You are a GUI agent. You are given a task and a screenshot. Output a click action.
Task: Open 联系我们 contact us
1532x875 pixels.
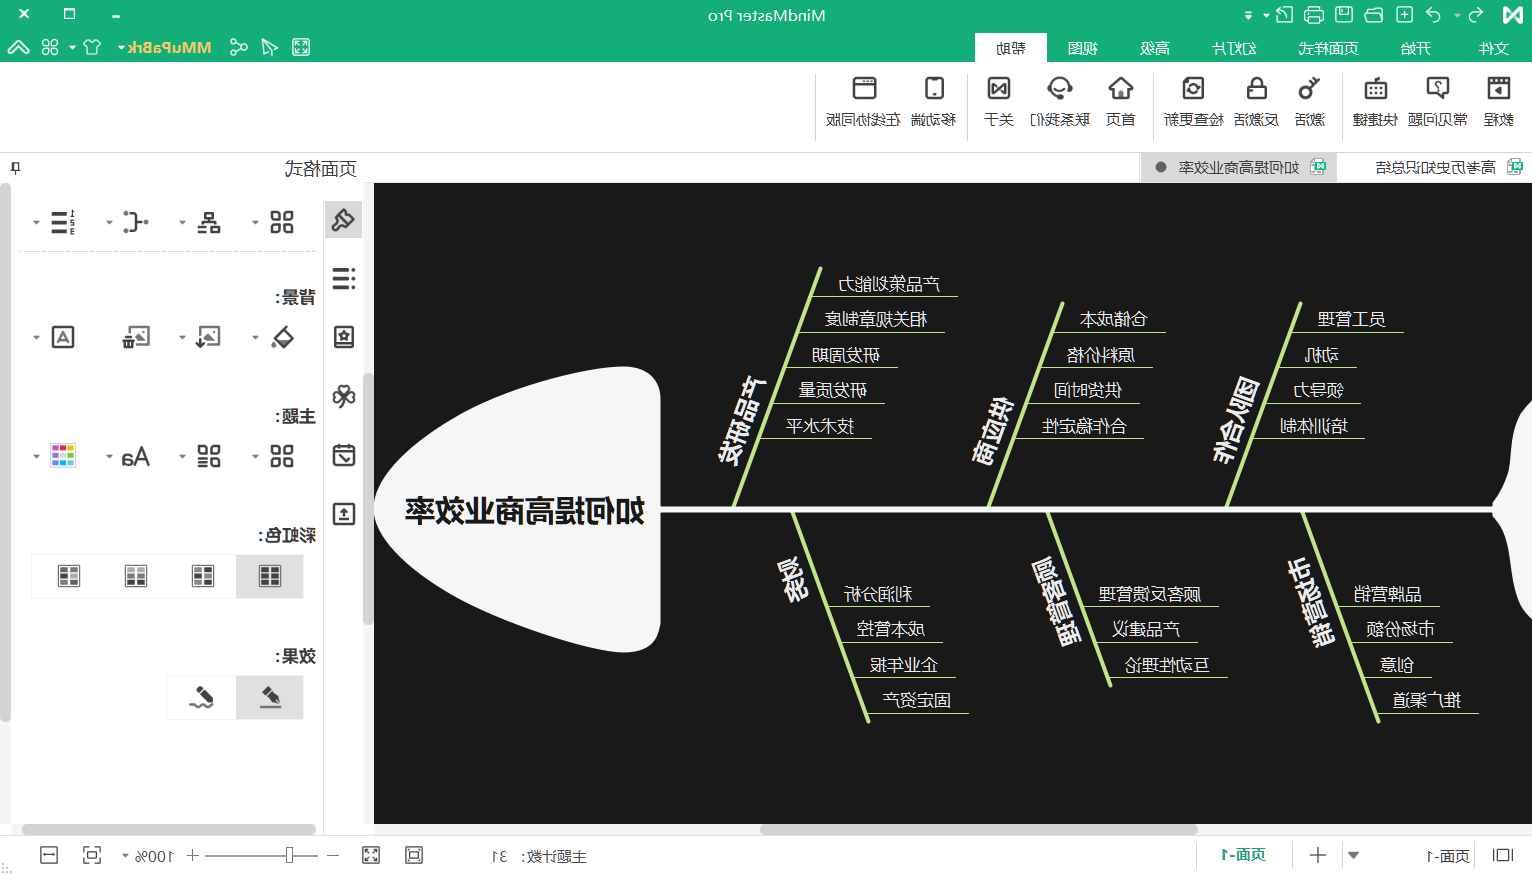pos(1060,101)
